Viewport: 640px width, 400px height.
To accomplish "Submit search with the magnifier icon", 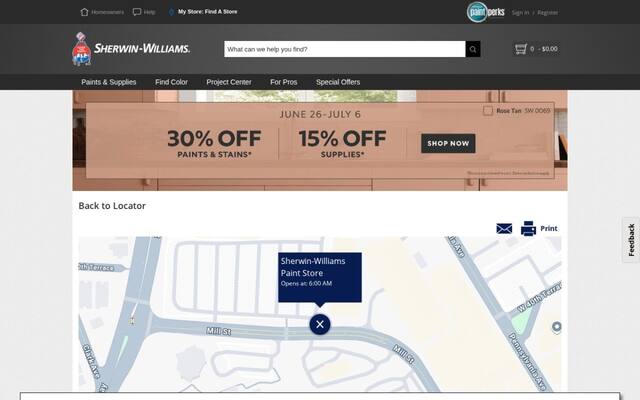I will (473, 49).
